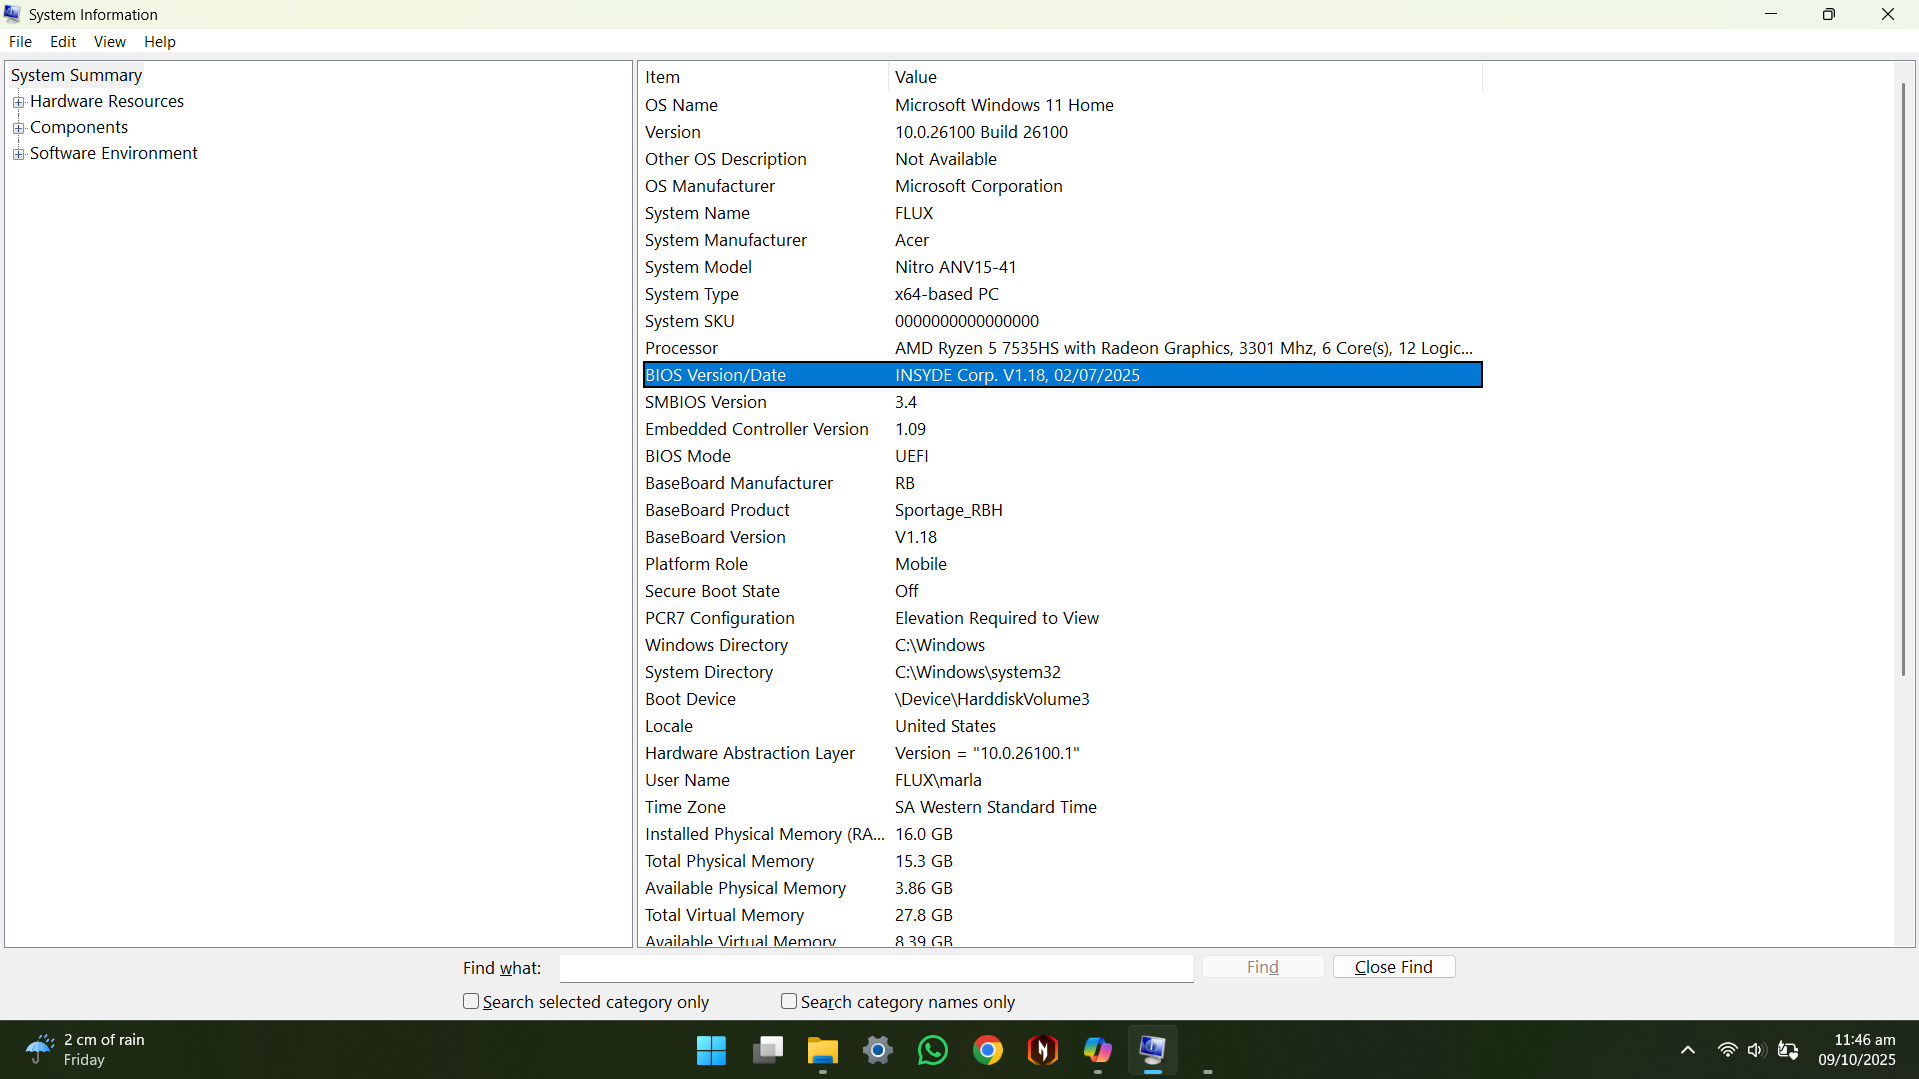Select the OS Name row

pos(1062,105)
